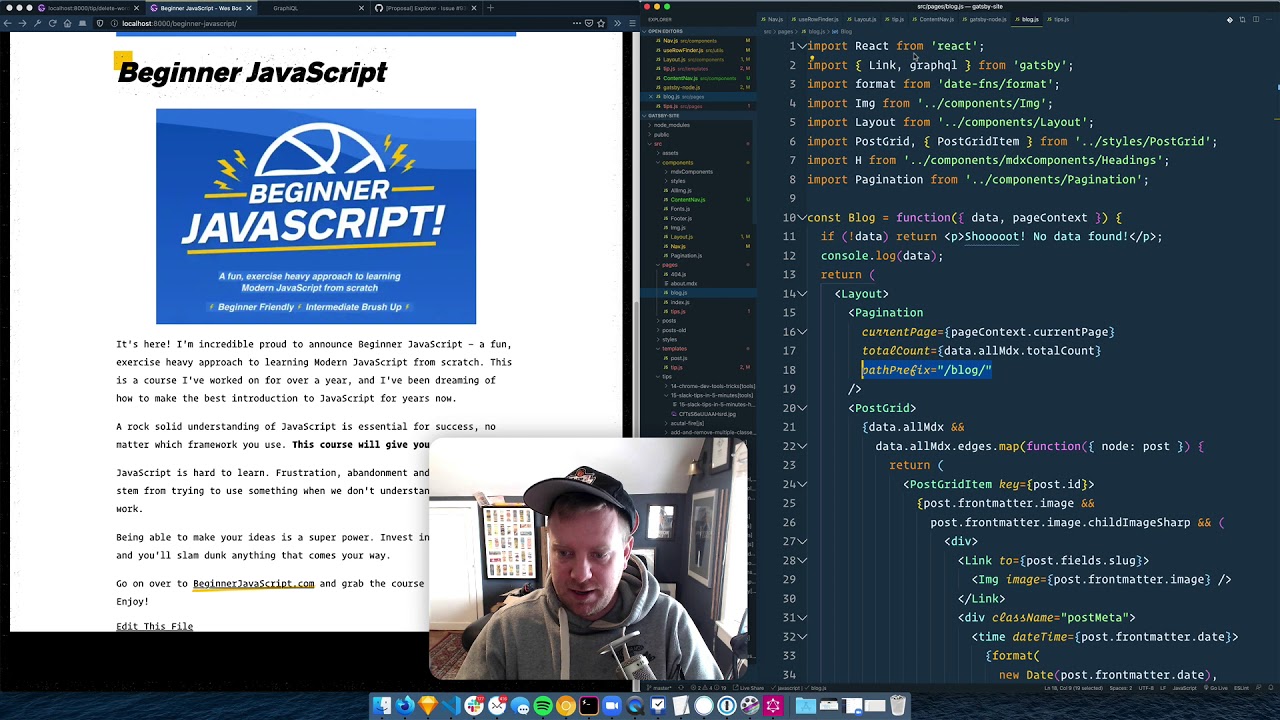Click the javascript language status item
The height and width of the screenshot is (720, 1280).
(x=1184, y=688)
